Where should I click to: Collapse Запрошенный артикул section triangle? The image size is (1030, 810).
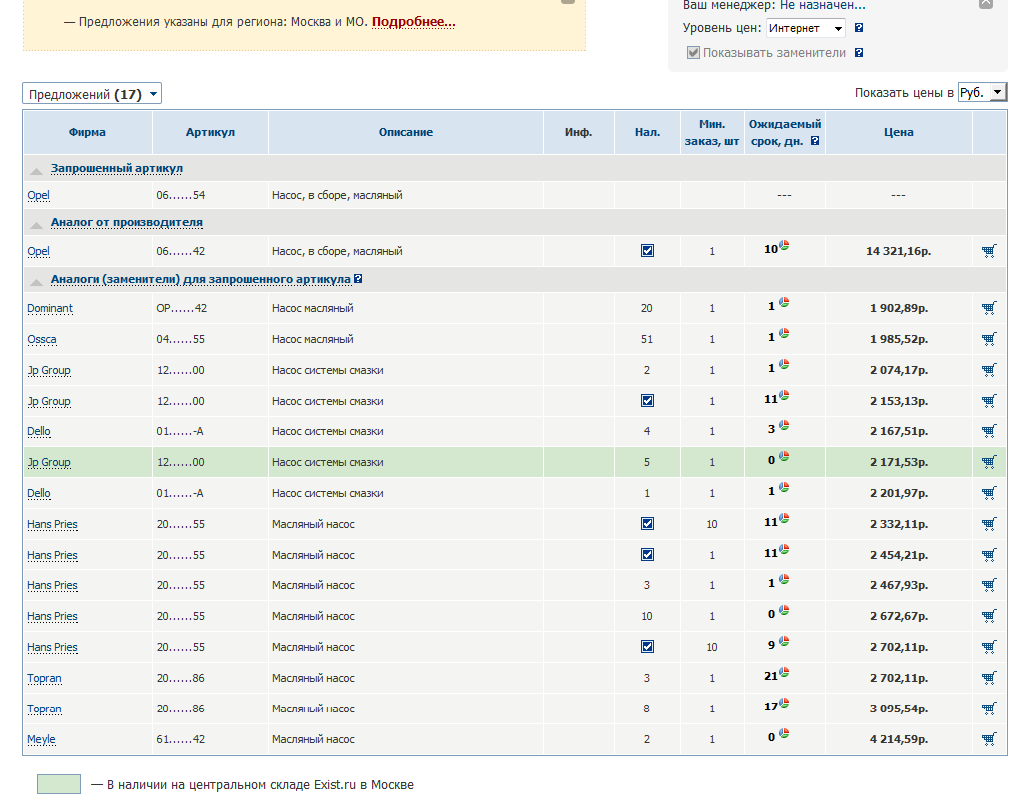point(37,170)
